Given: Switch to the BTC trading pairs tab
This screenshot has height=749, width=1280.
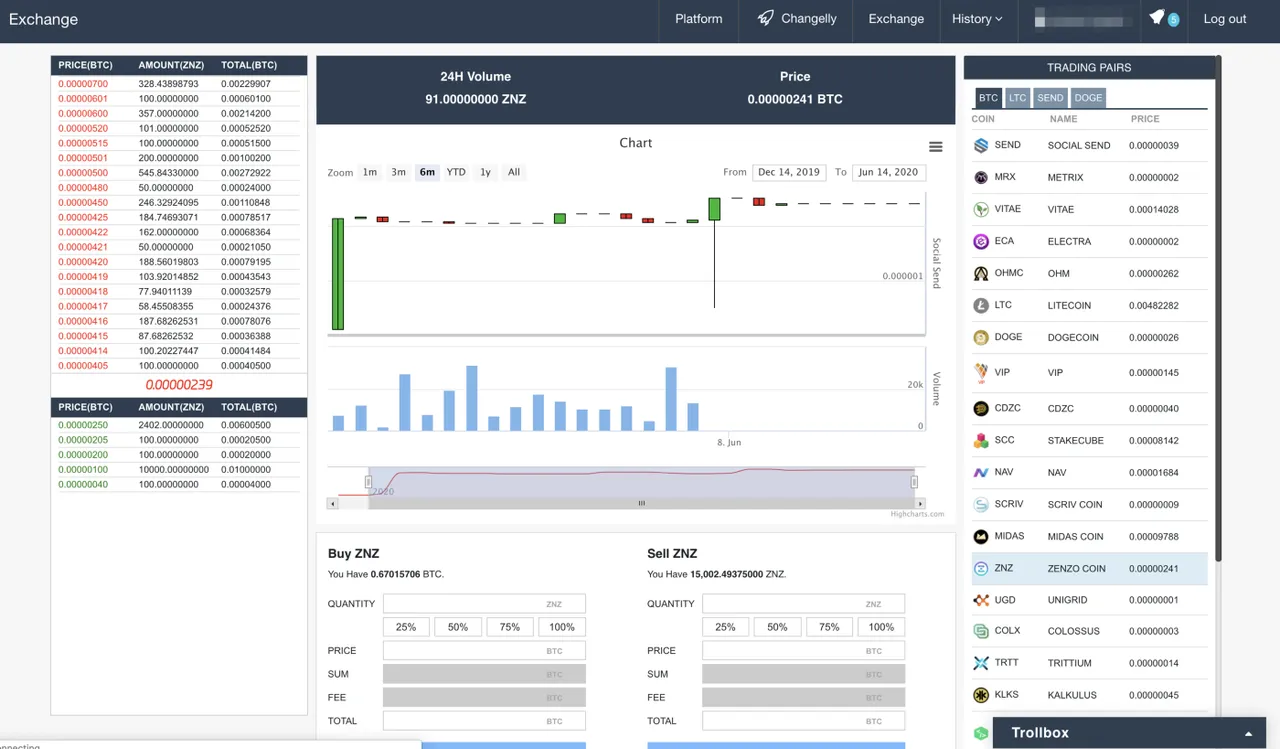Looking at the screenshot, I should [988, 98].
